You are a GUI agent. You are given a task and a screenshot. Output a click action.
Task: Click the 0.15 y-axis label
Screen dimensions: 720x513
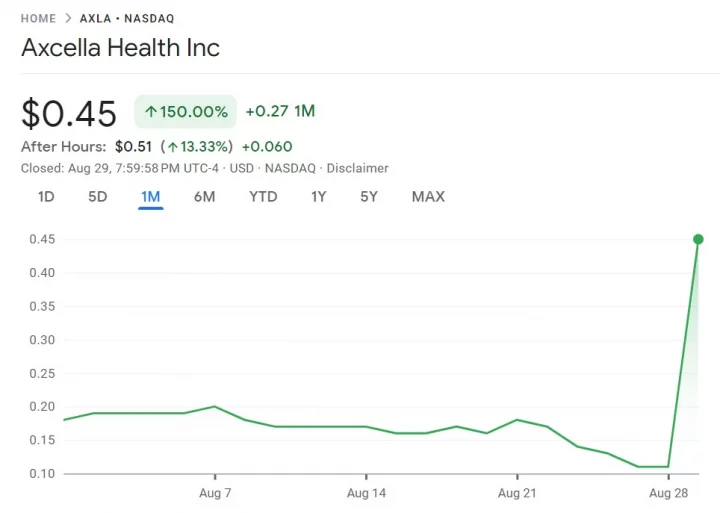42,440
